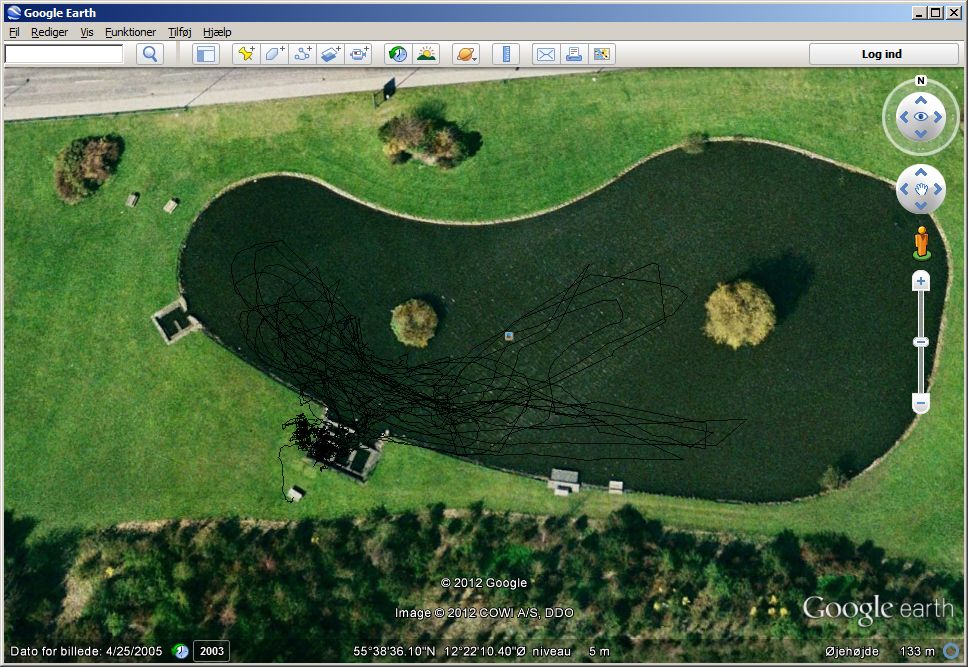Click the search magnifier button

point(150,54)
